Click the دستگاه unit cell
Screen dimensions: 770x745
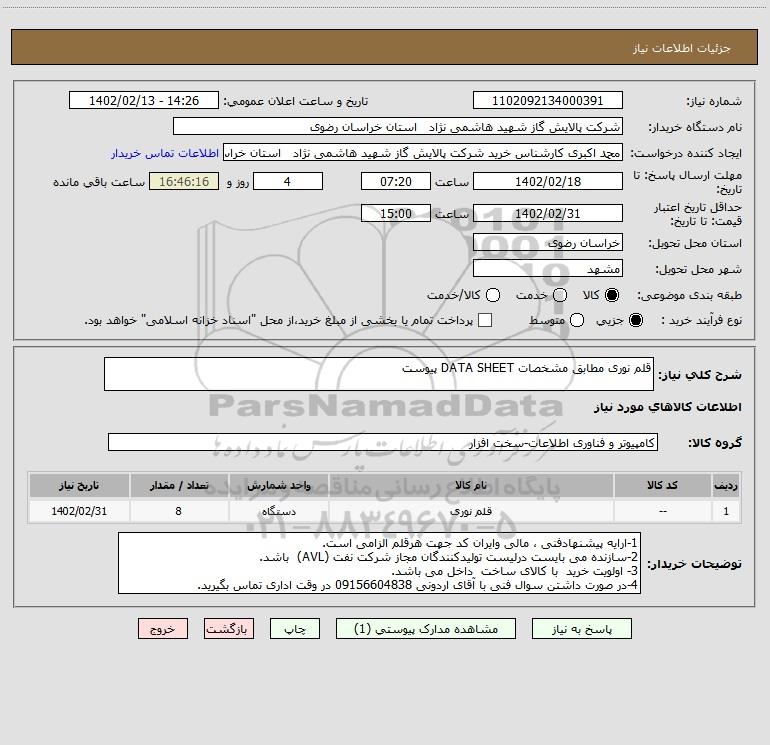pos(278,511)
